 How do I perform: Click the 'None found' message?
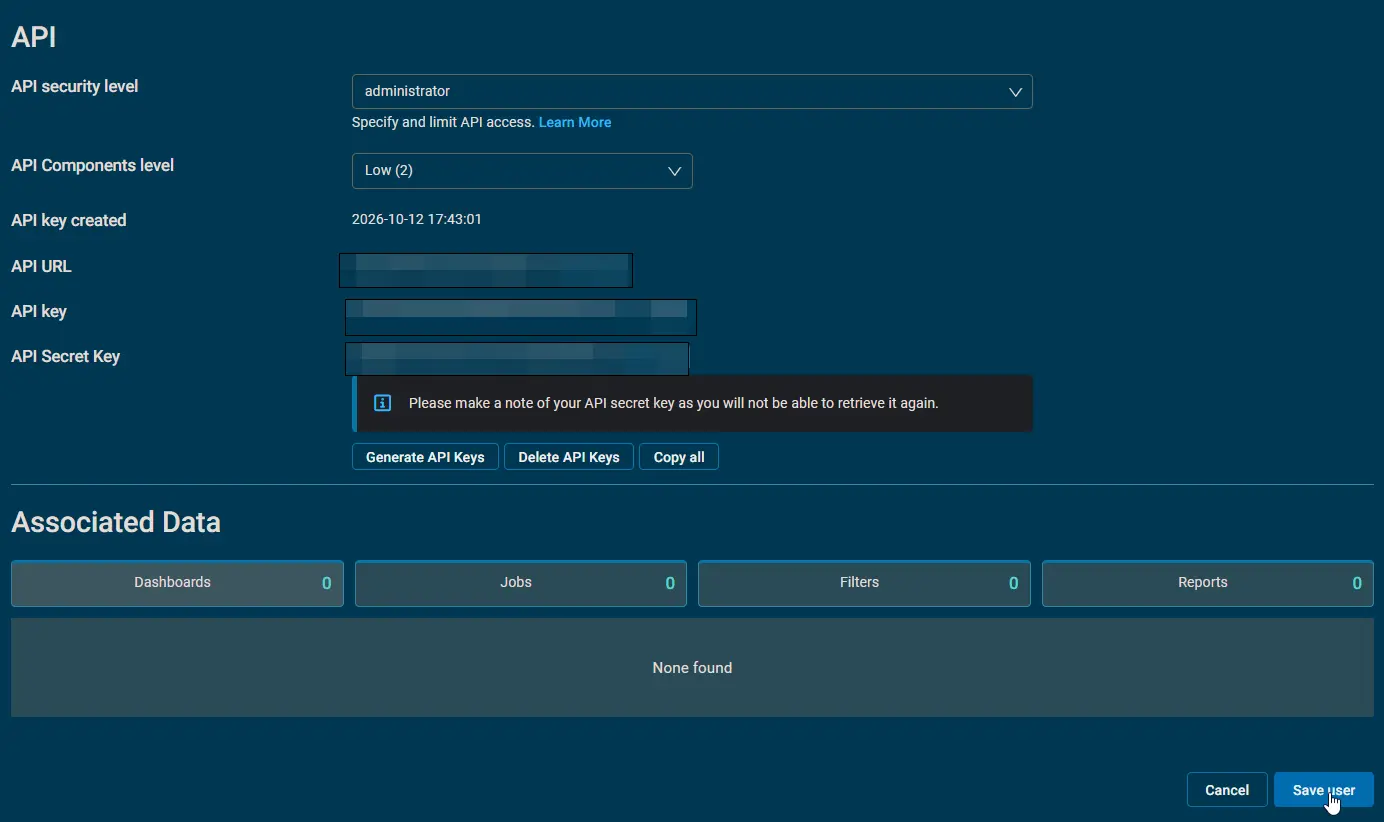[692, 667]
